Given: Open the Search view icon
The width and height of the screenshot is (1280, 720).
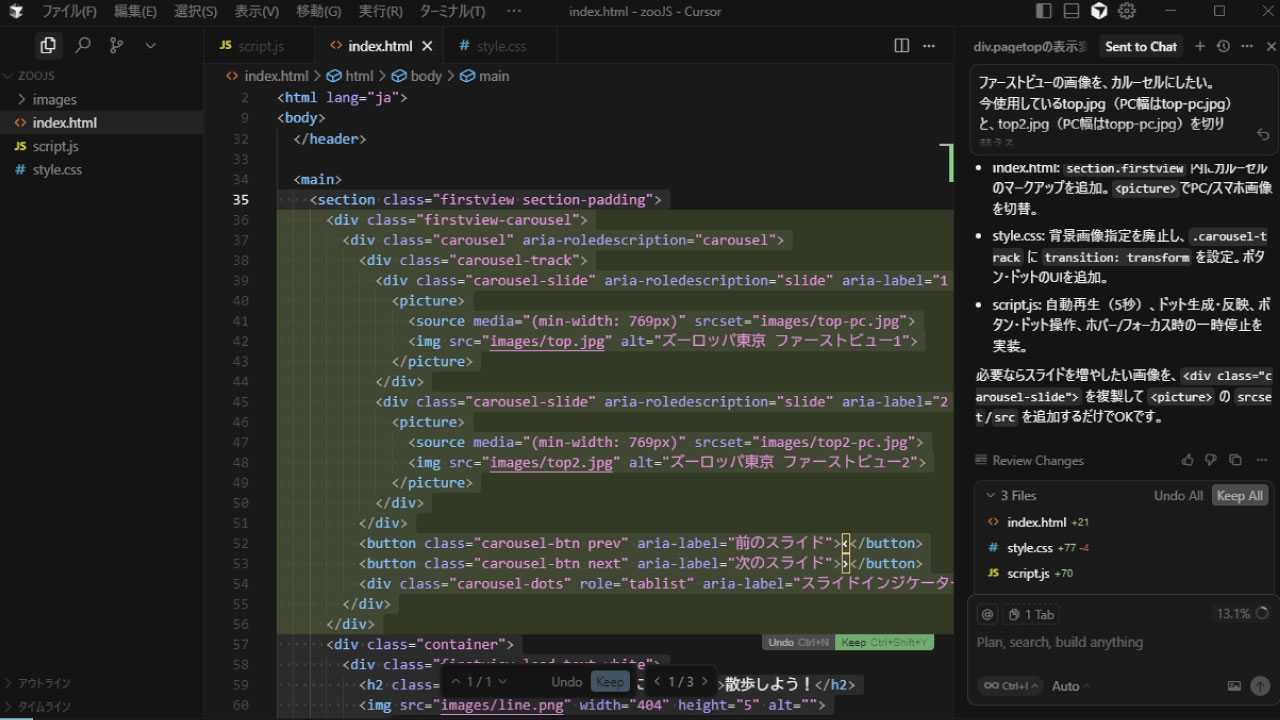Looking at the screenshot, I should 83,45.
